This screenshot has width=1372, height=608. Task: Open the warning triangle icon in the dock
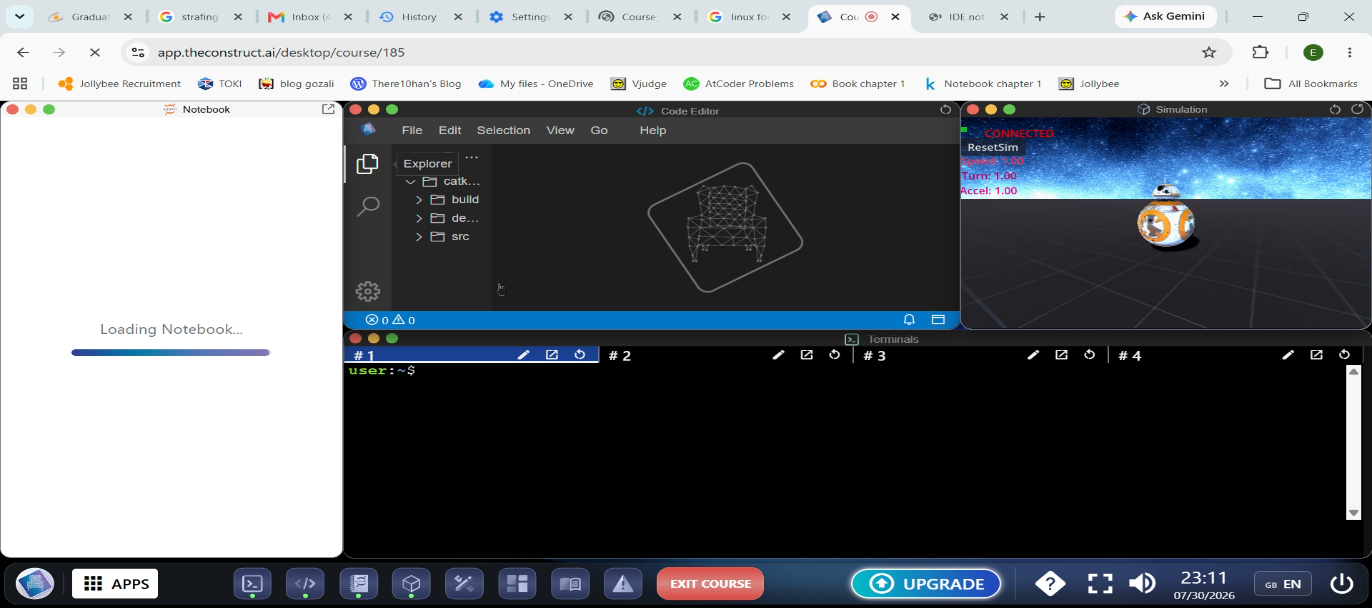[623, 584]
